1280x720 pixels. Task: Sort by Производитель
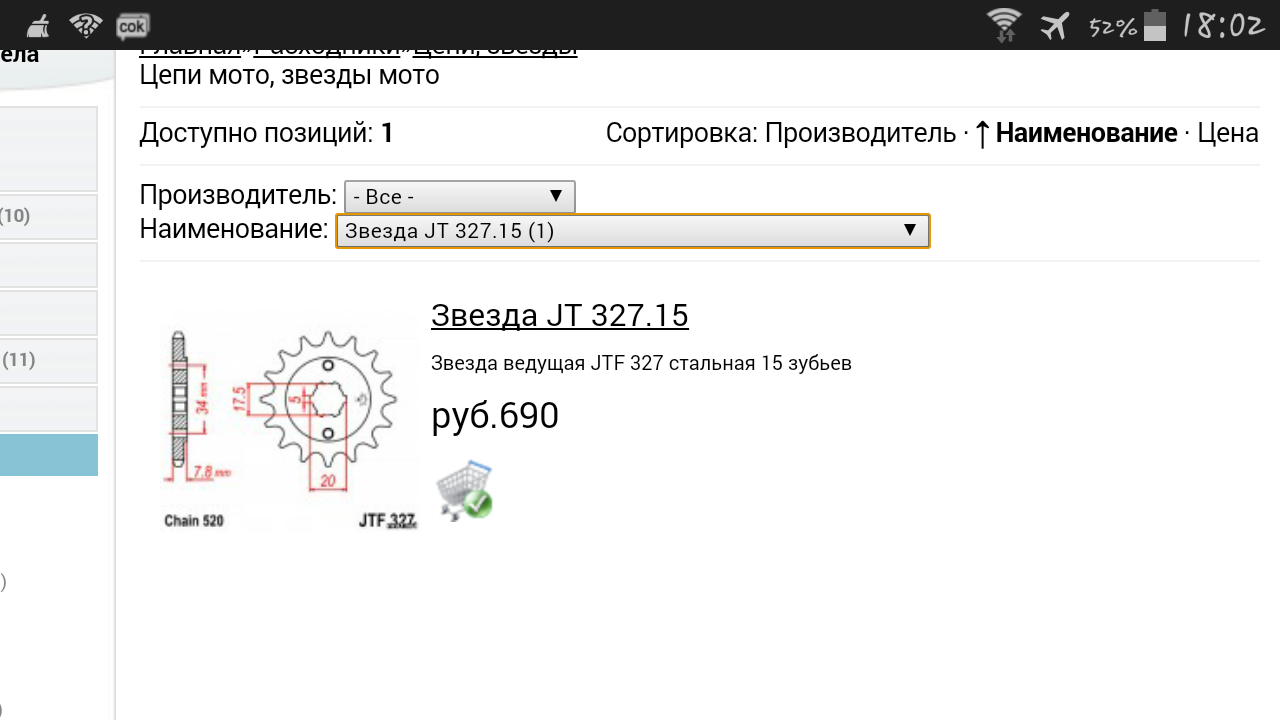coord(860,133)
